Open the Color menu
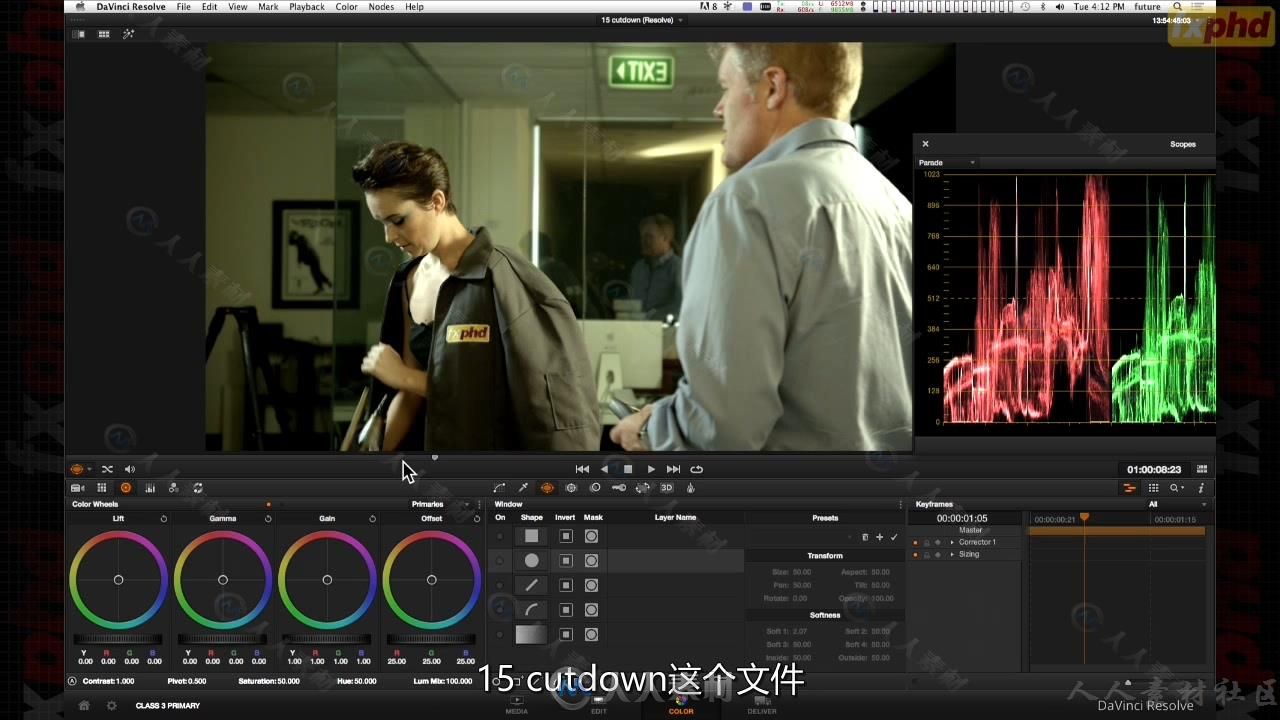 (346, 7)
